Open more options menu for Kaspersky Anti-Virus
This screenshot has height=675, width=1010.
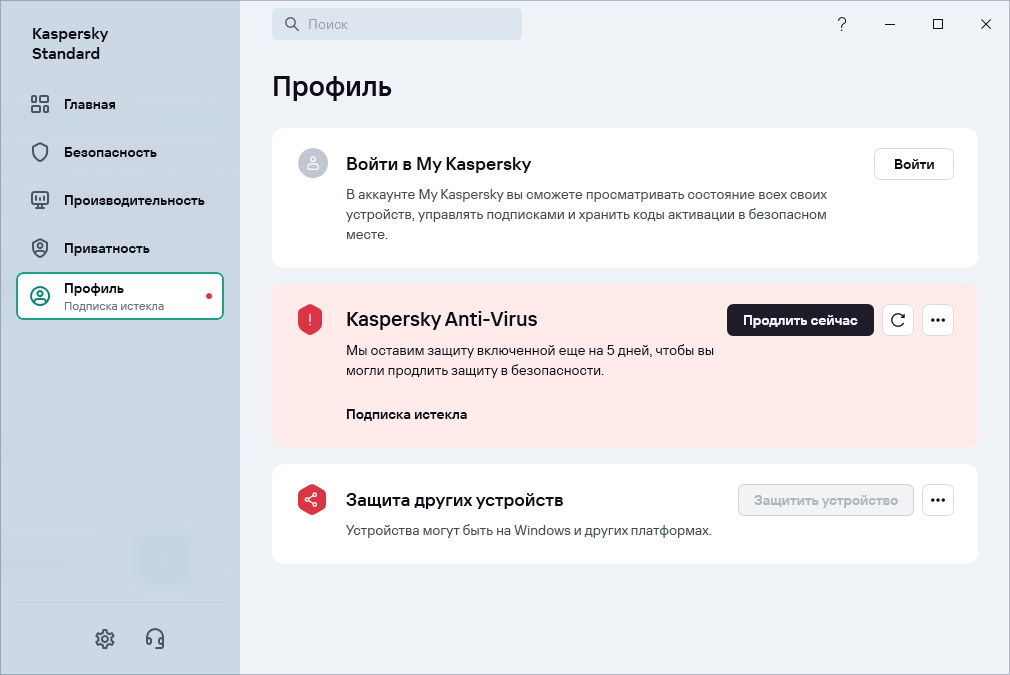click(x=938, y=320)
